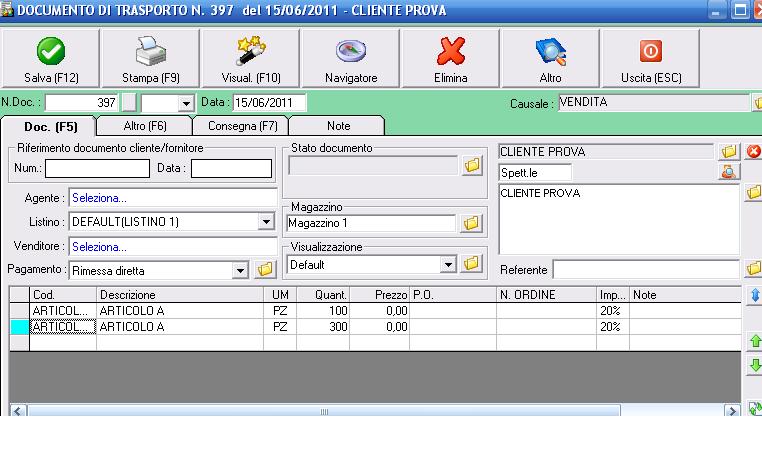Click the CLIENTE PROVA address text box
This screenshot has width=762, height=450.
619,219
